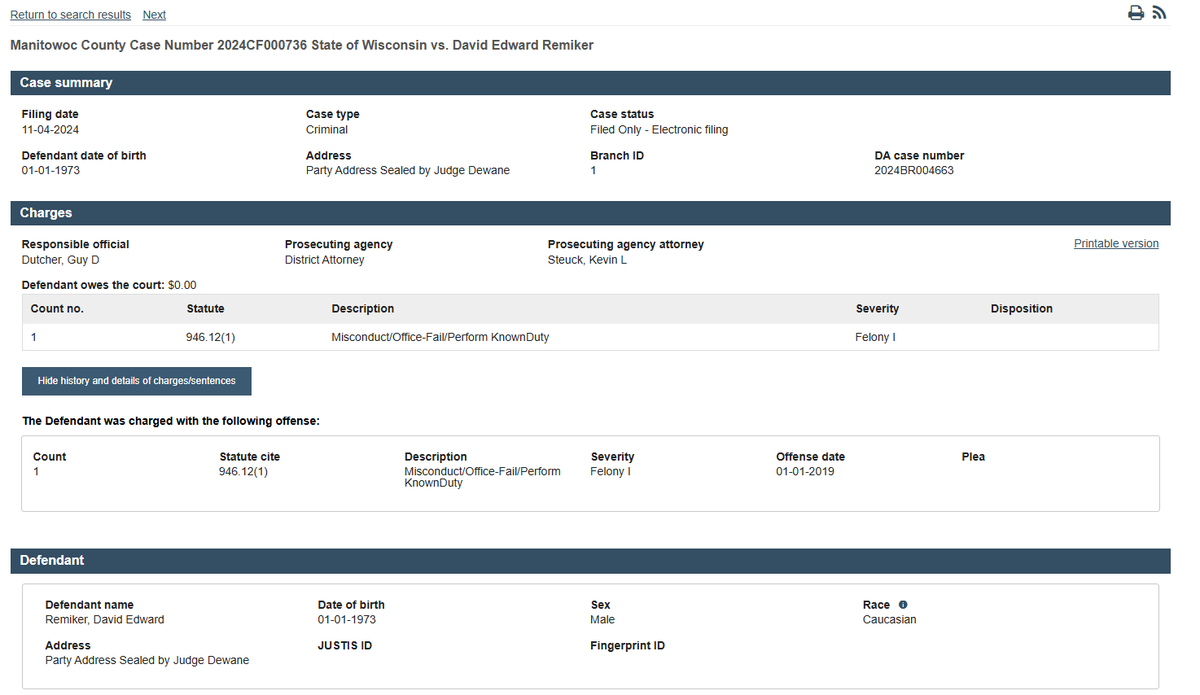1200x695 pixels.
Task: Select defendant name Remiker, David Edward
Action: (105, 620)
